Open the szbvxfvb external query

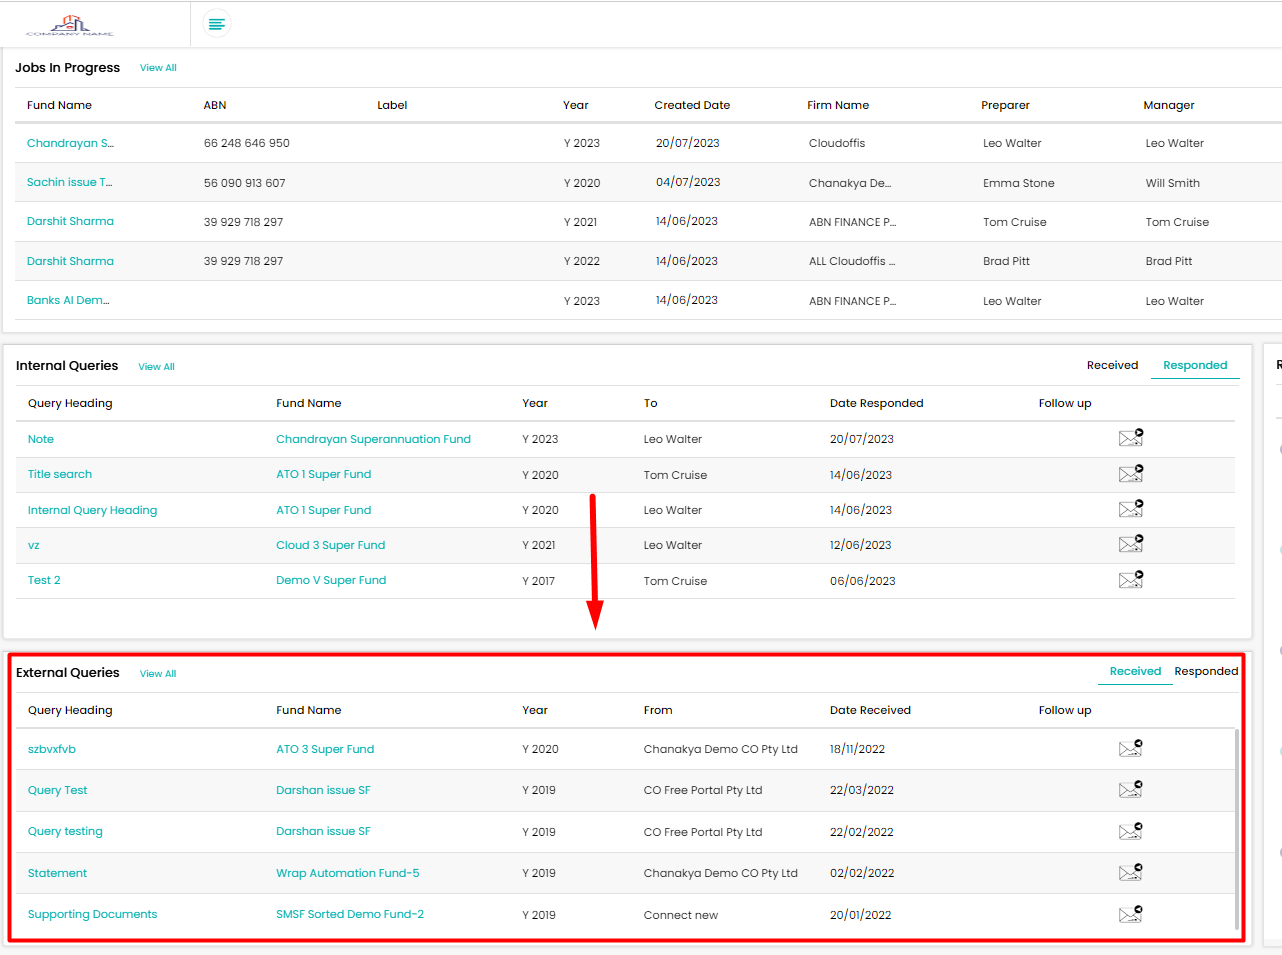[52, 749]
